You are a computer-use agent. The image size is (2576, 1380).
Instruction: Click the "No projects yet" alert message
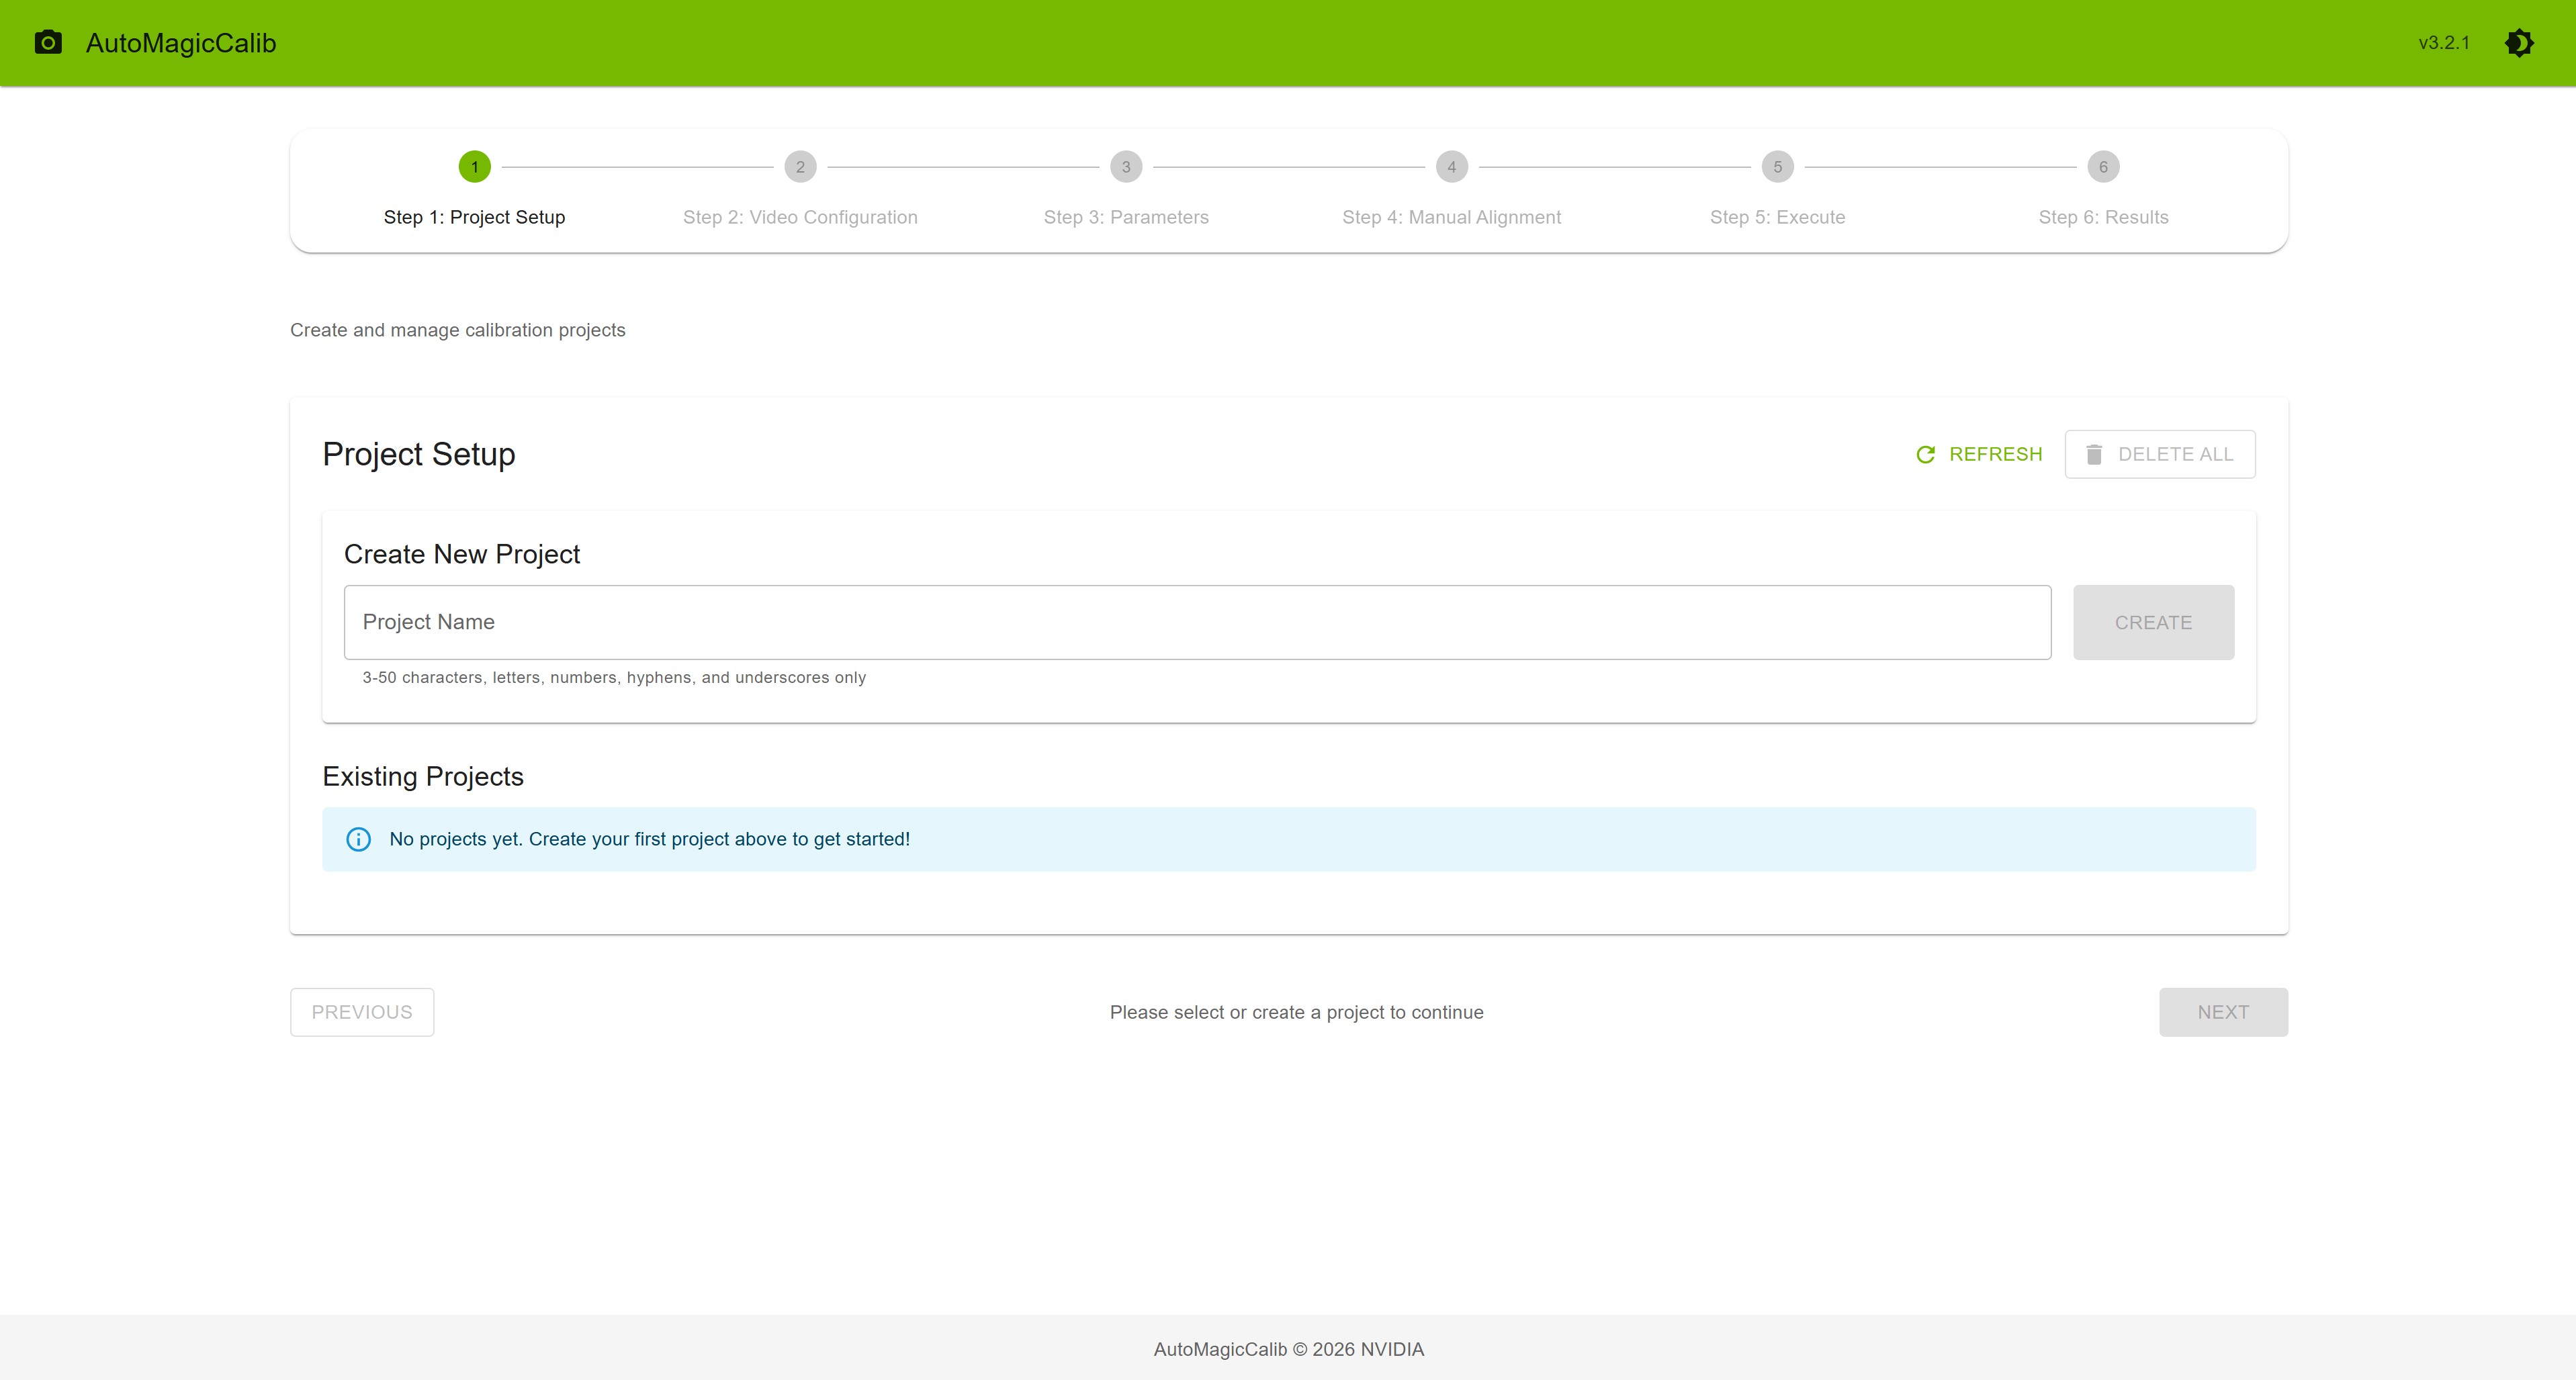tap(650, 840)
